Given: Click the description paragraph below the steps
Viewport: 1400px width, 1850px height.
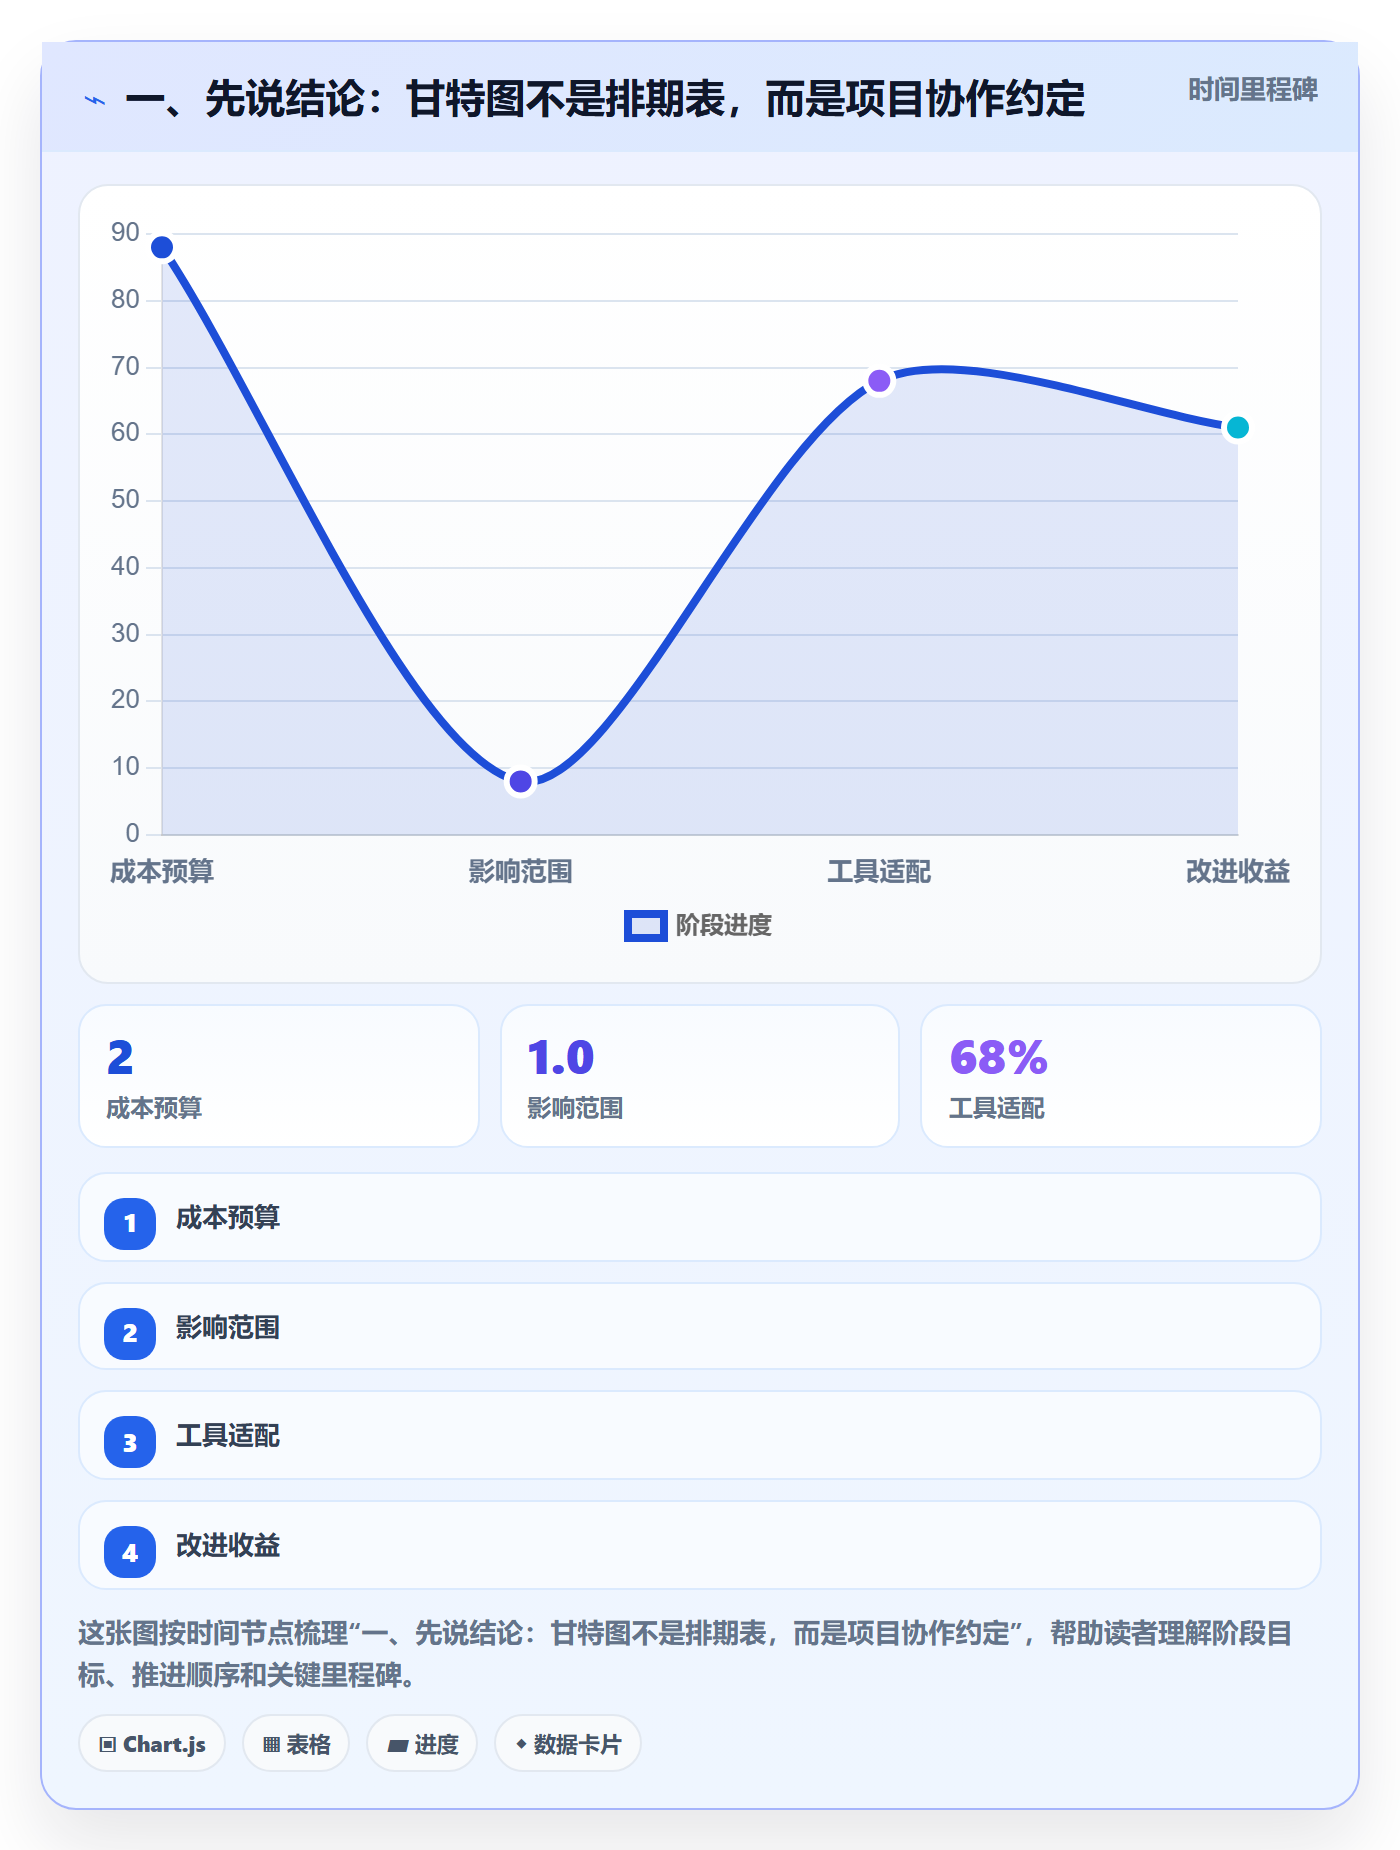Looking at the screenshot, I should tap(686, 1654).
